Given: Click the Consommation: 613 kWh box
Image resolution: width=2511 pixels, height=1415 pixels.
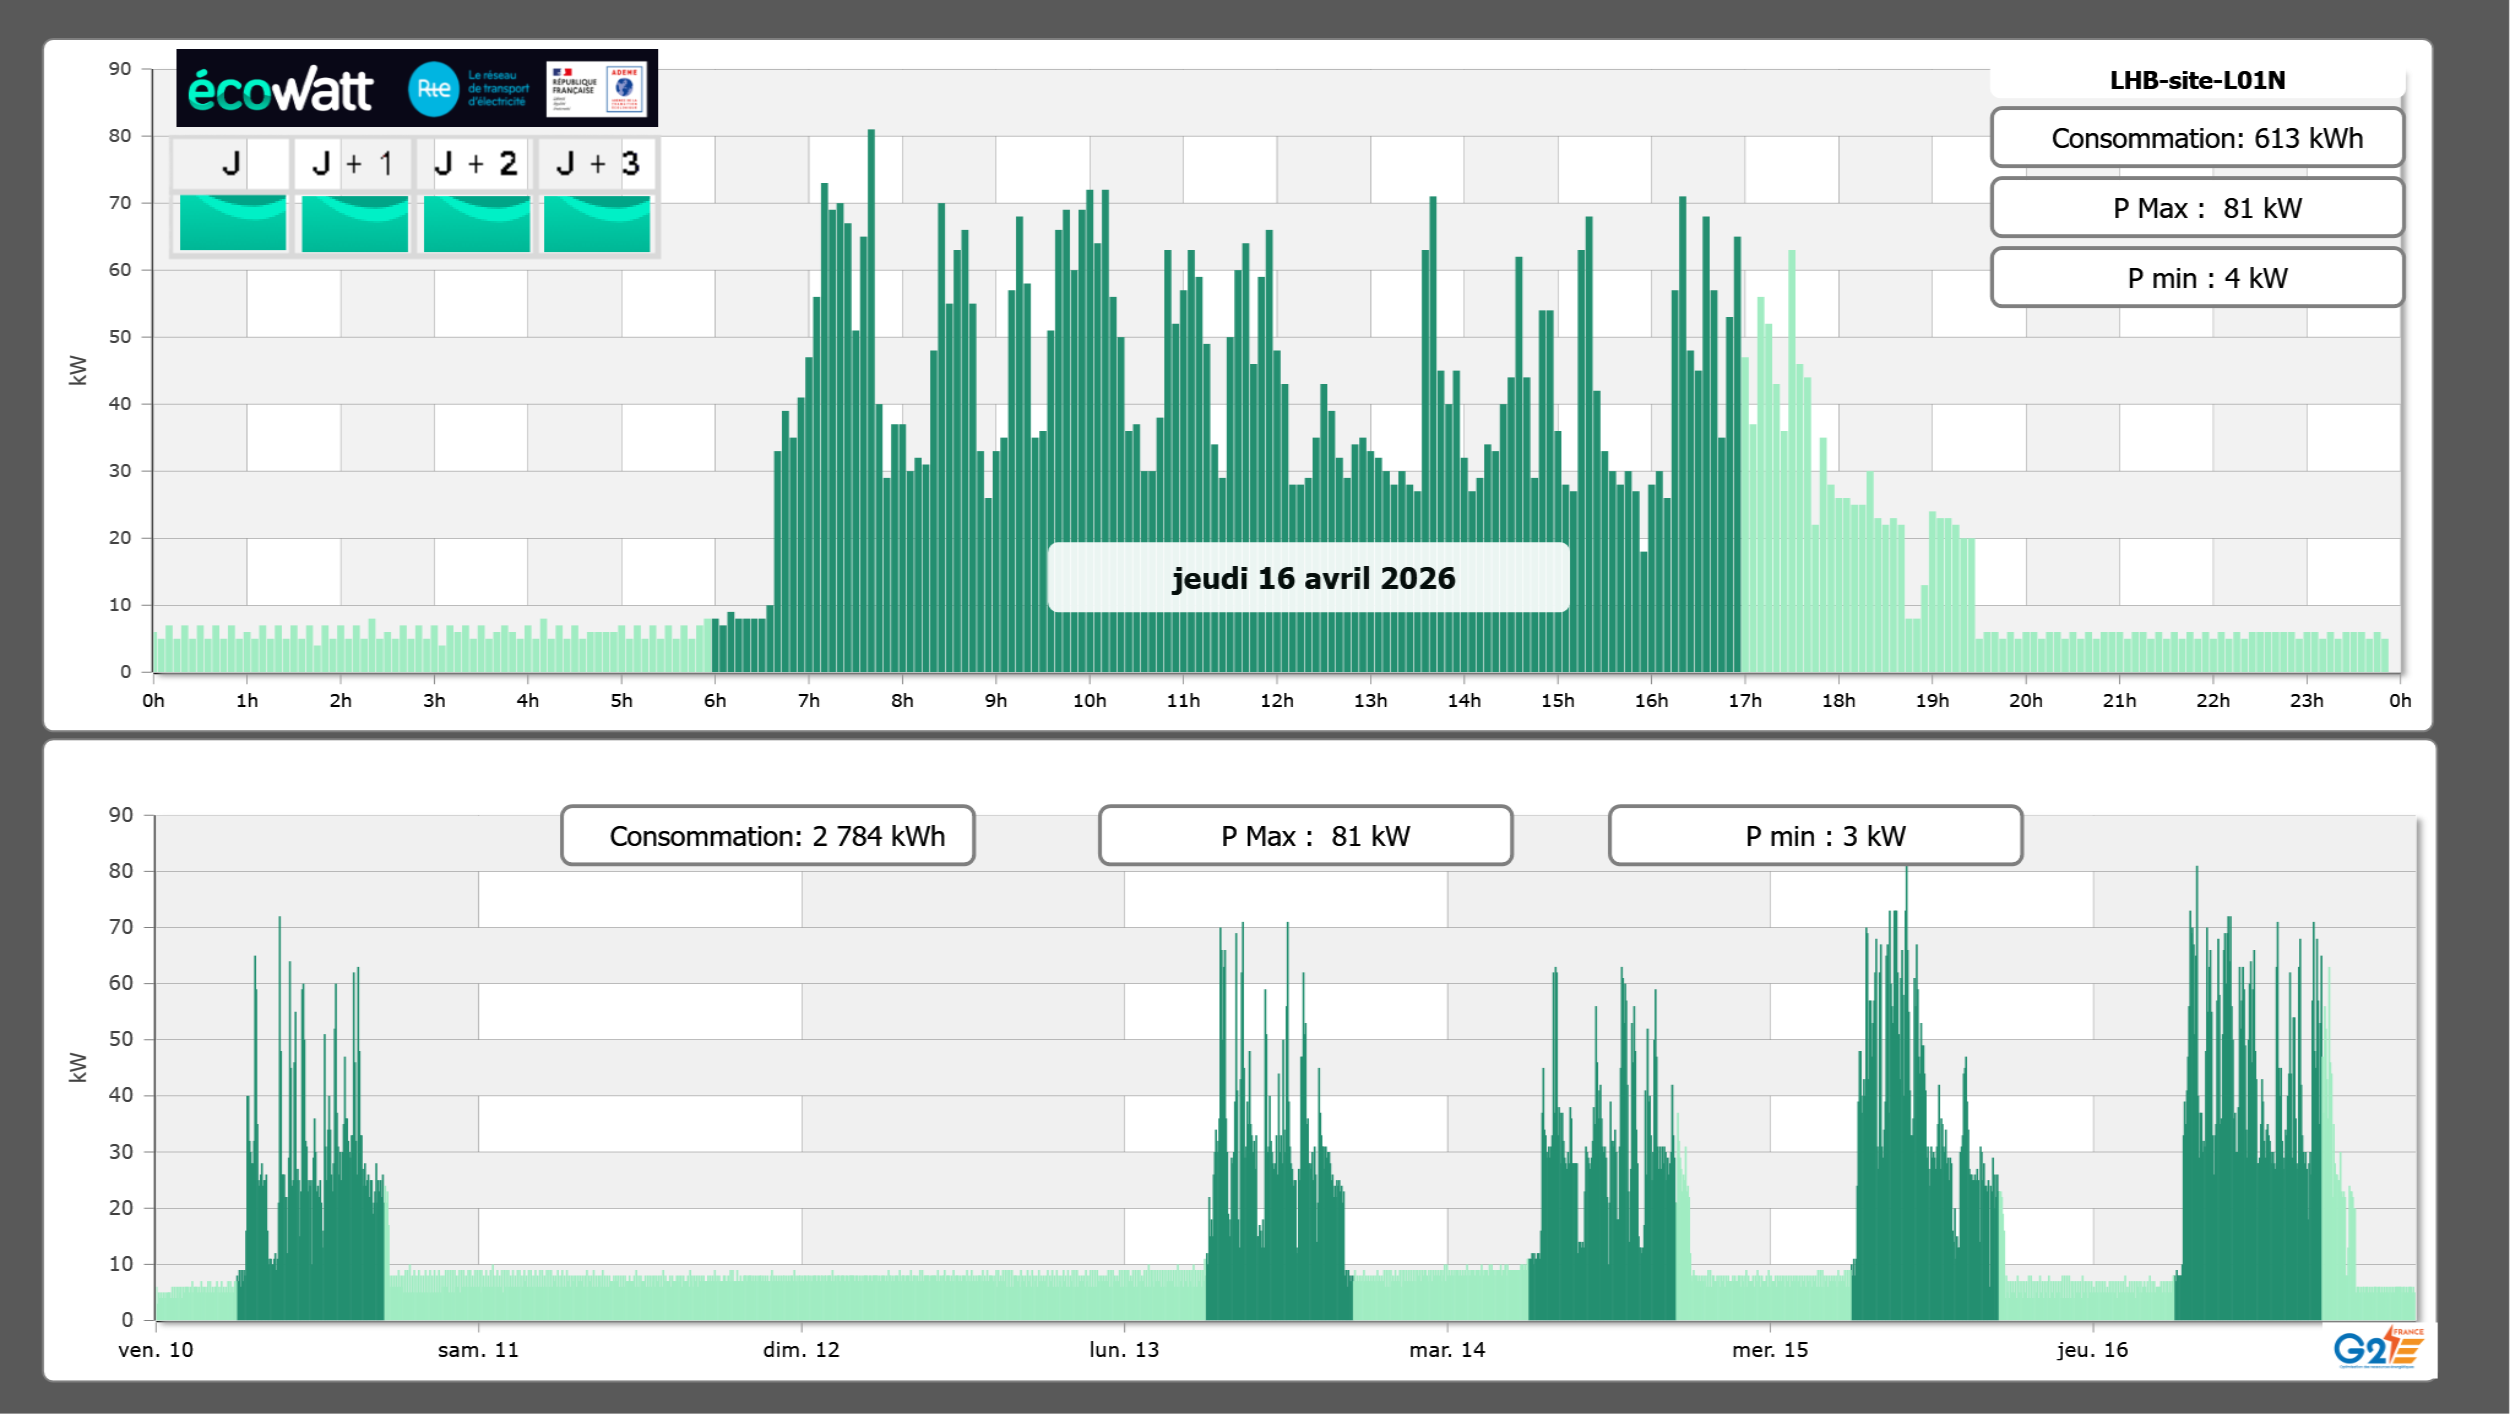Looking at the screenshot, I should (x=2197, y=138).
